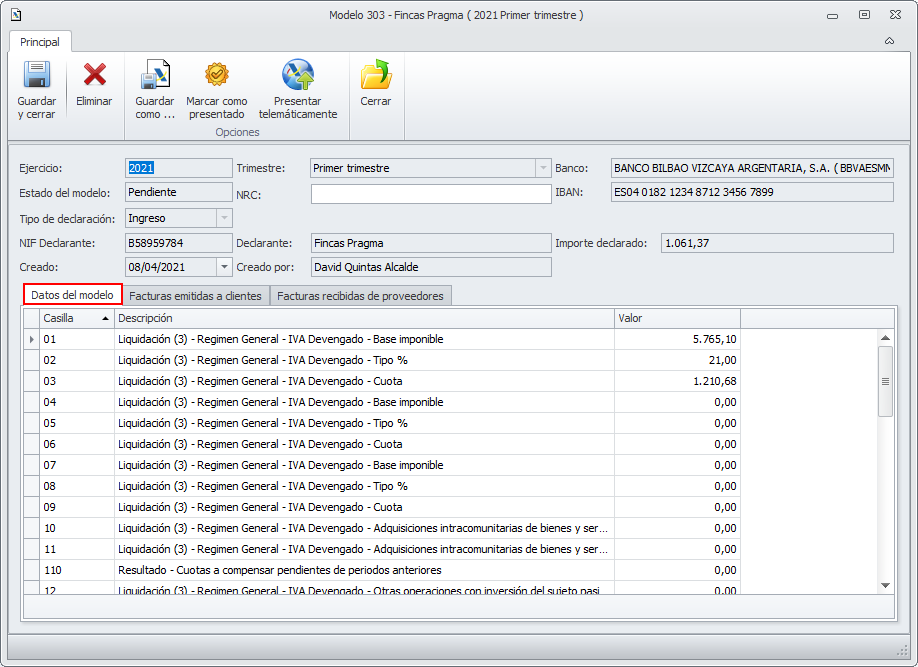Click inside the NRC input field
Viewport: 918px width, 667px height.
[430, 194]
